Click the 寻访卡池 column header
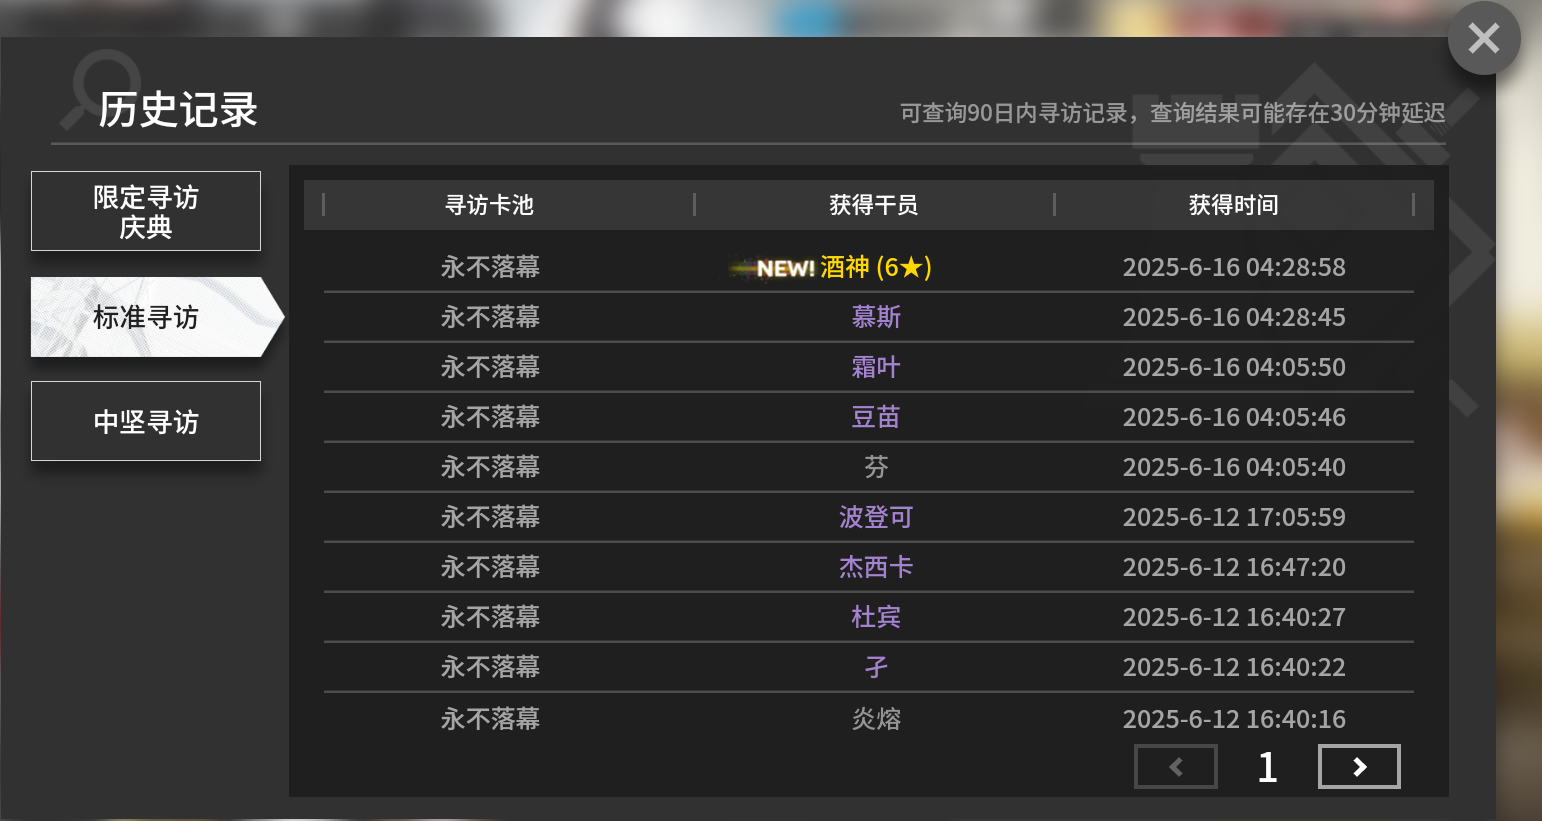The width and height of the screenshot is (1542, 821). [x=489, y=205]
